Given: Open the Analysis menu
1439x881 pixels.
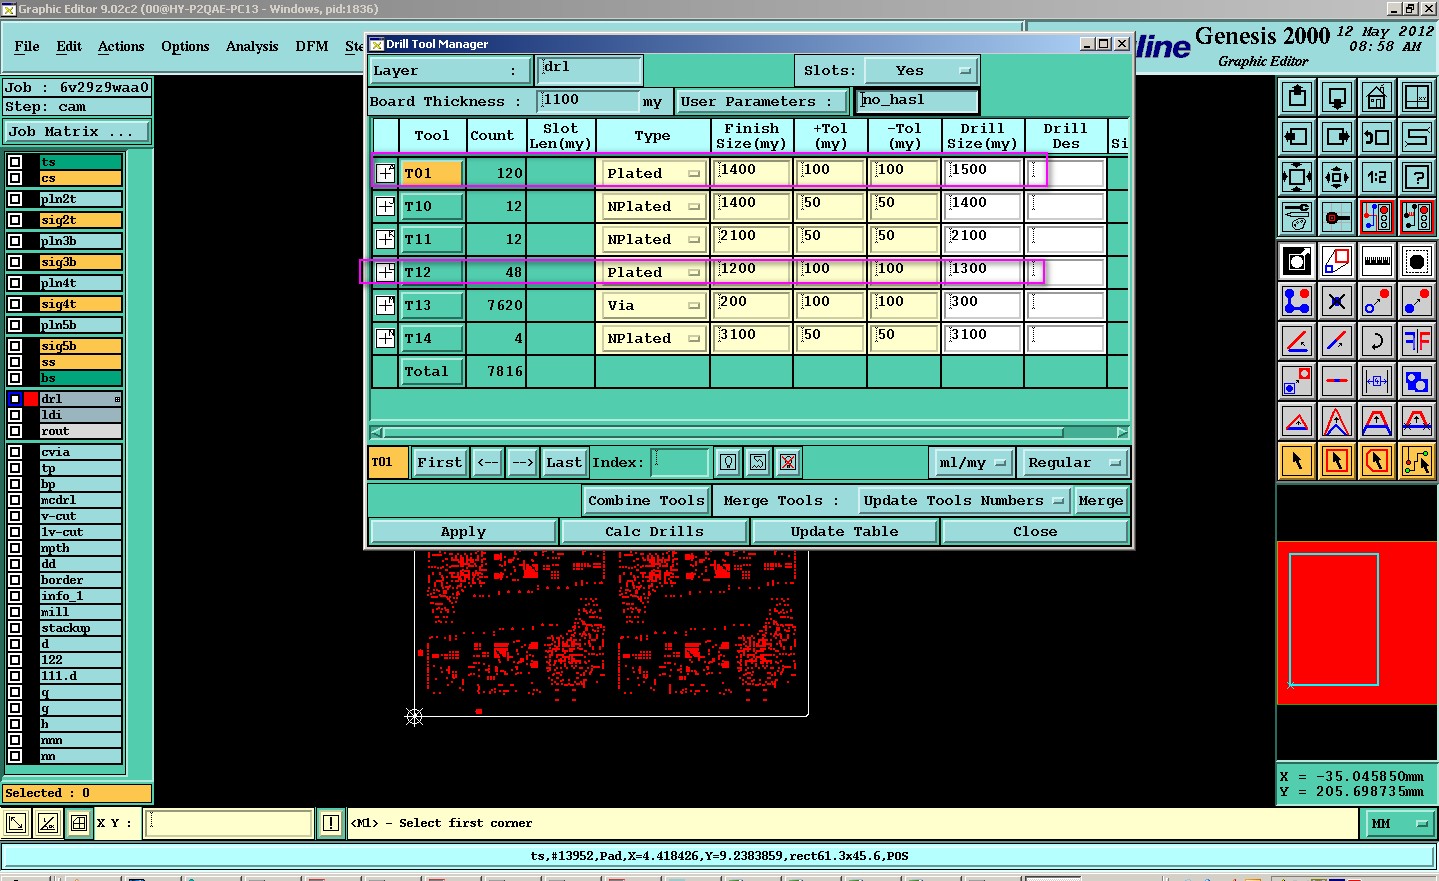Looking at the screenshot, I should [x=252, y=46].
